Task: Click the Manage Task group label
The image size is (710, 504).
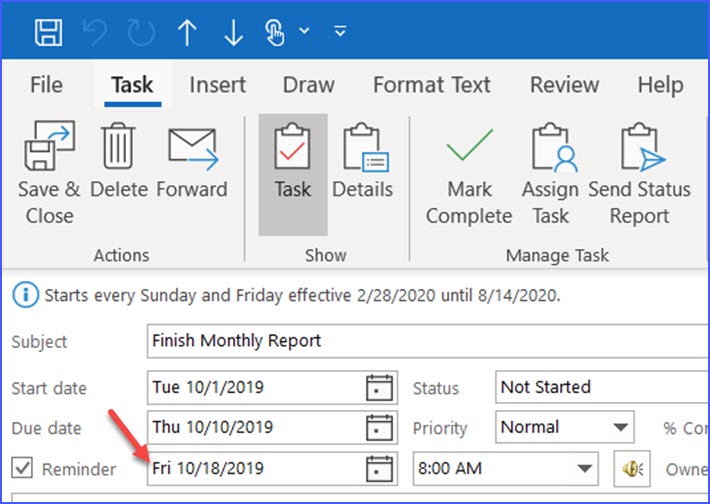Action: (x=557, y=255)
